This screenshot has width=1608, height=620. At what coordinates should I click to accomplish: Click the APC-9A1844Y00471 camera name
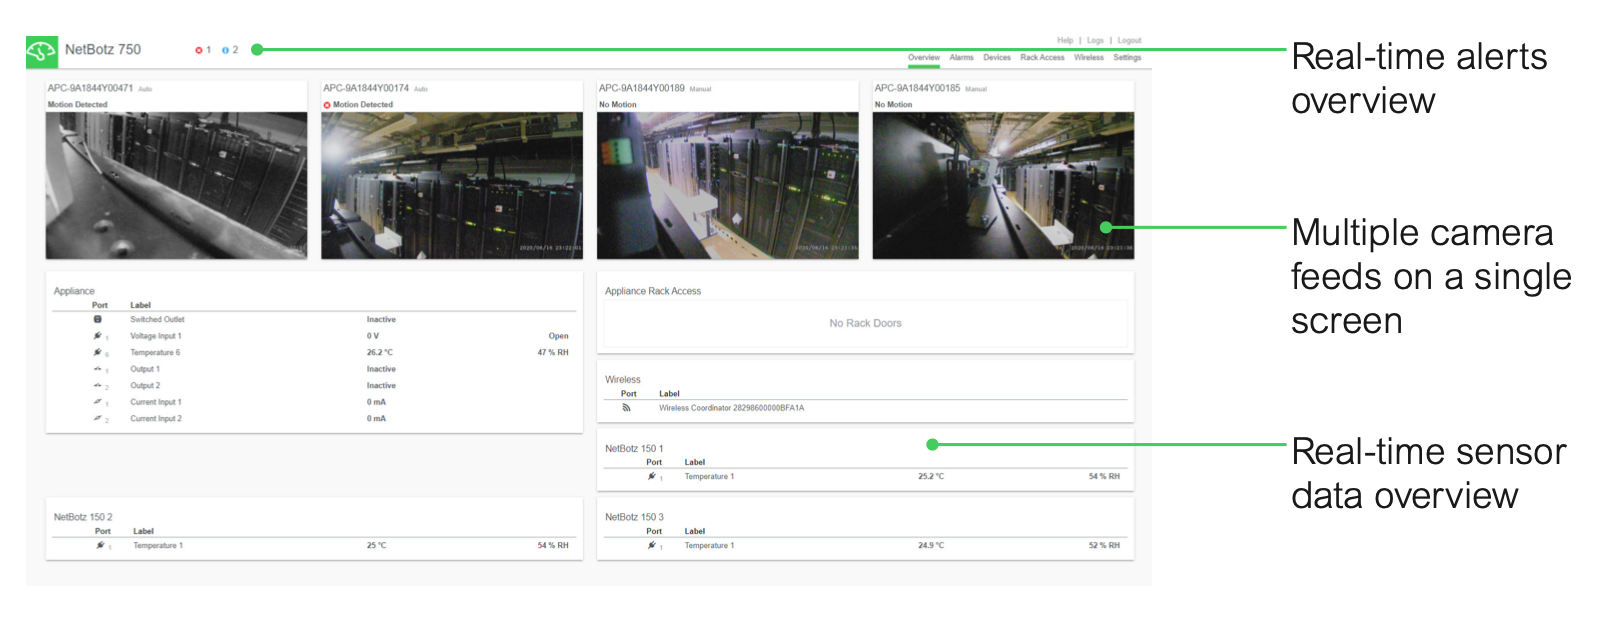[x=90, y=88]
